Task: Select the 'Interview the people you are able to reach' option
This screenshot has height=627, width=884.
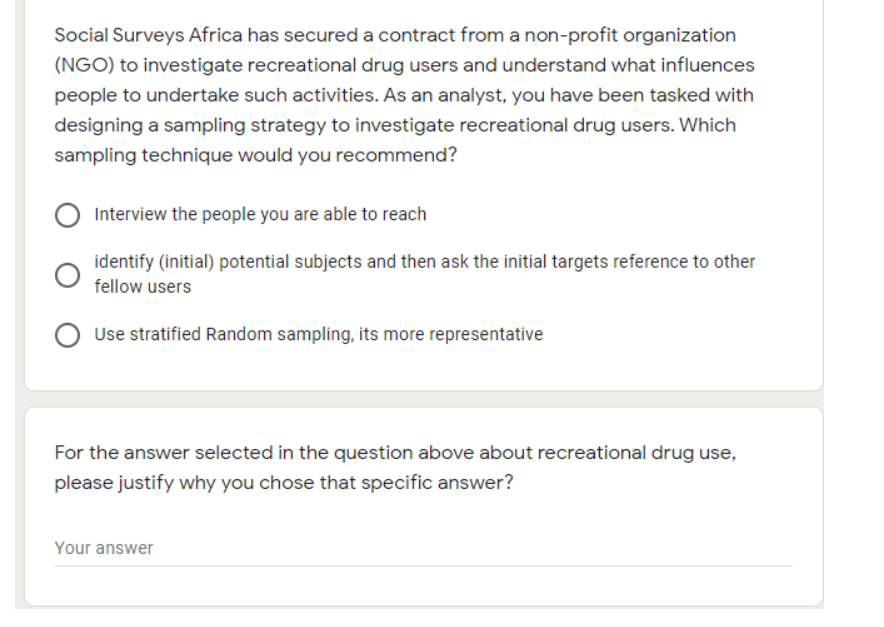Action: point(68,214)
